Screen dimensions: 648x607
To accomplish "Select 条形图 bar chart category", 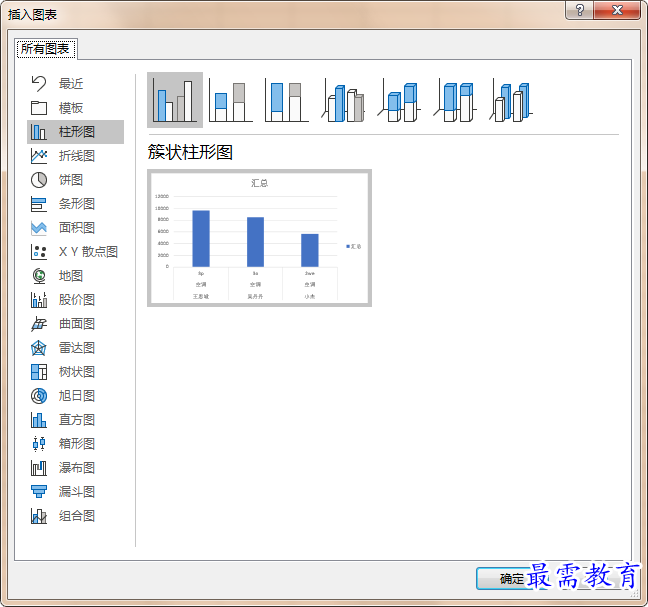I will [x=75, y=204].
